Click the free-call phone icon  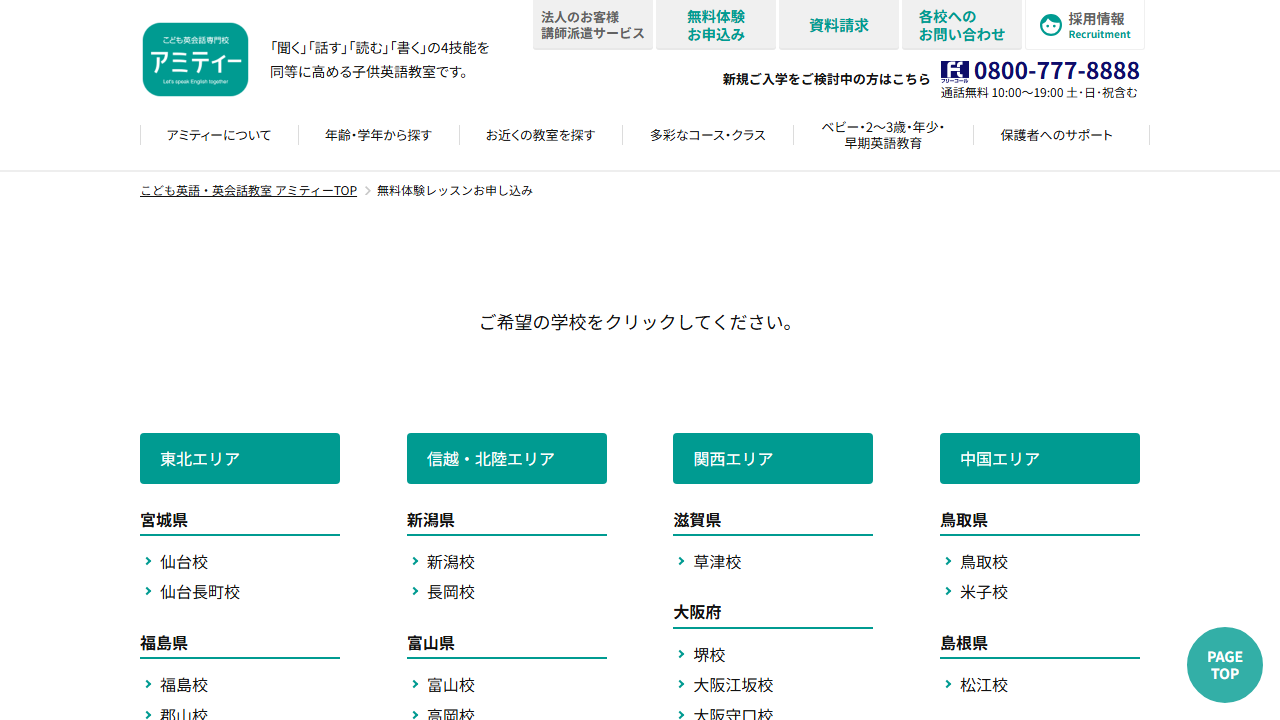pyautogui.click(x=954, y=71)
